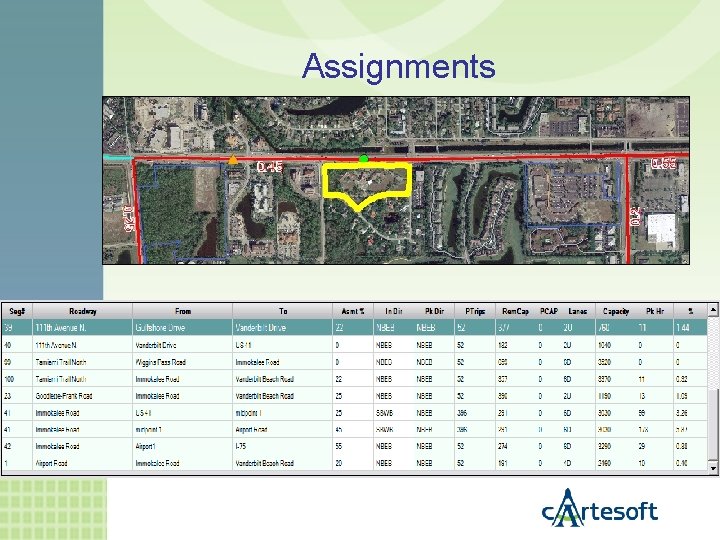Screen dimensions: 720x540
Task: Click the Cartesoft logo
Action: 600,508
